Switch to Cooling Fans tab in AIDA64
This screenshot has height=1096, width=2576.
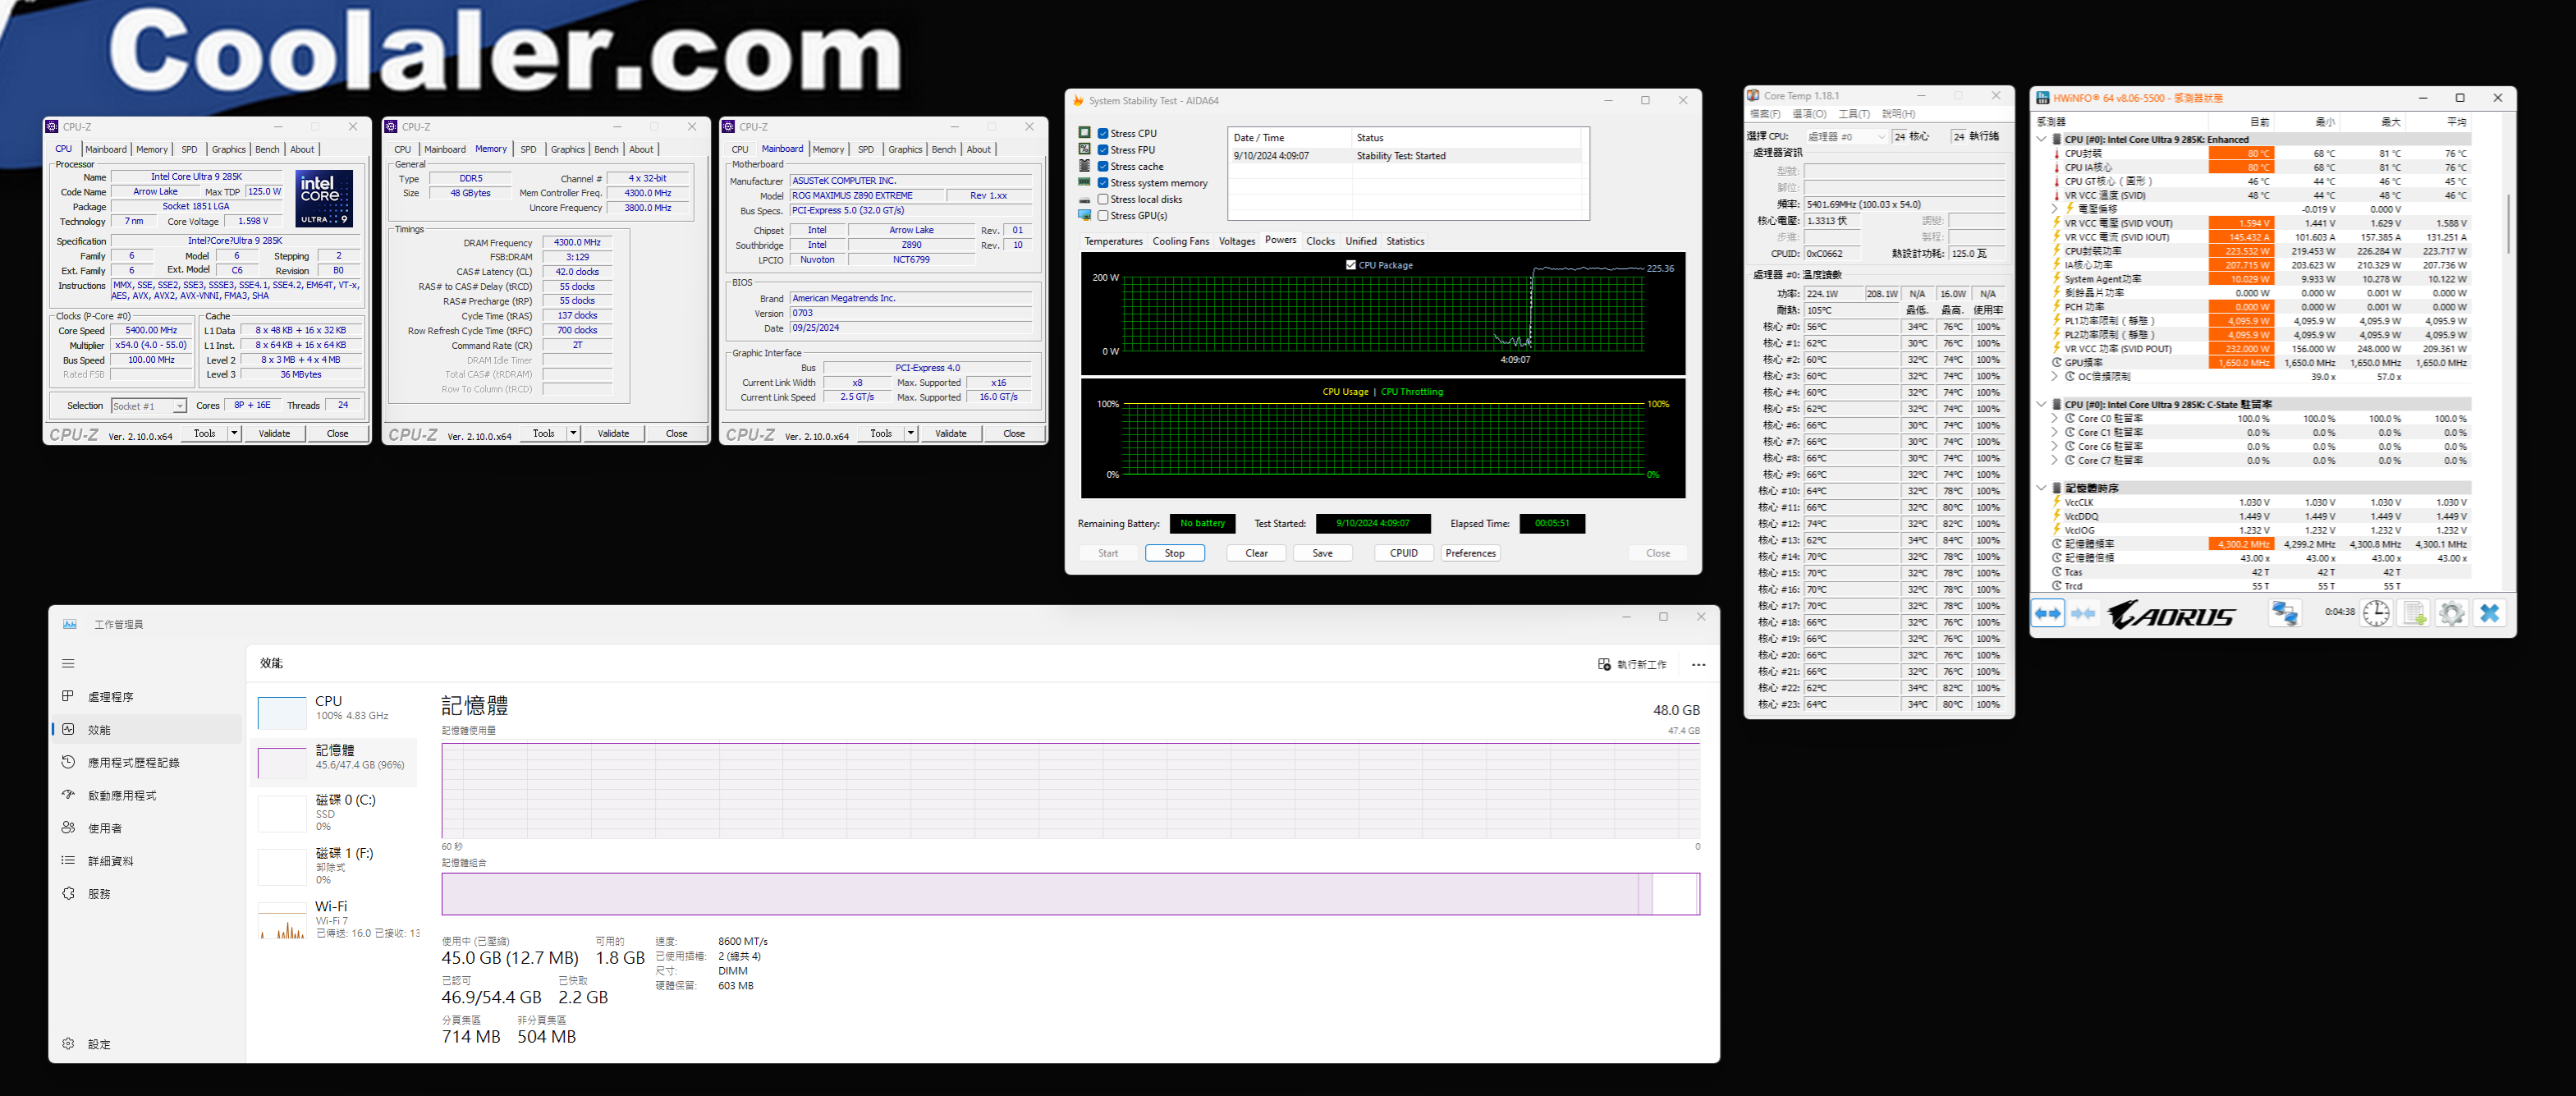1180,241
